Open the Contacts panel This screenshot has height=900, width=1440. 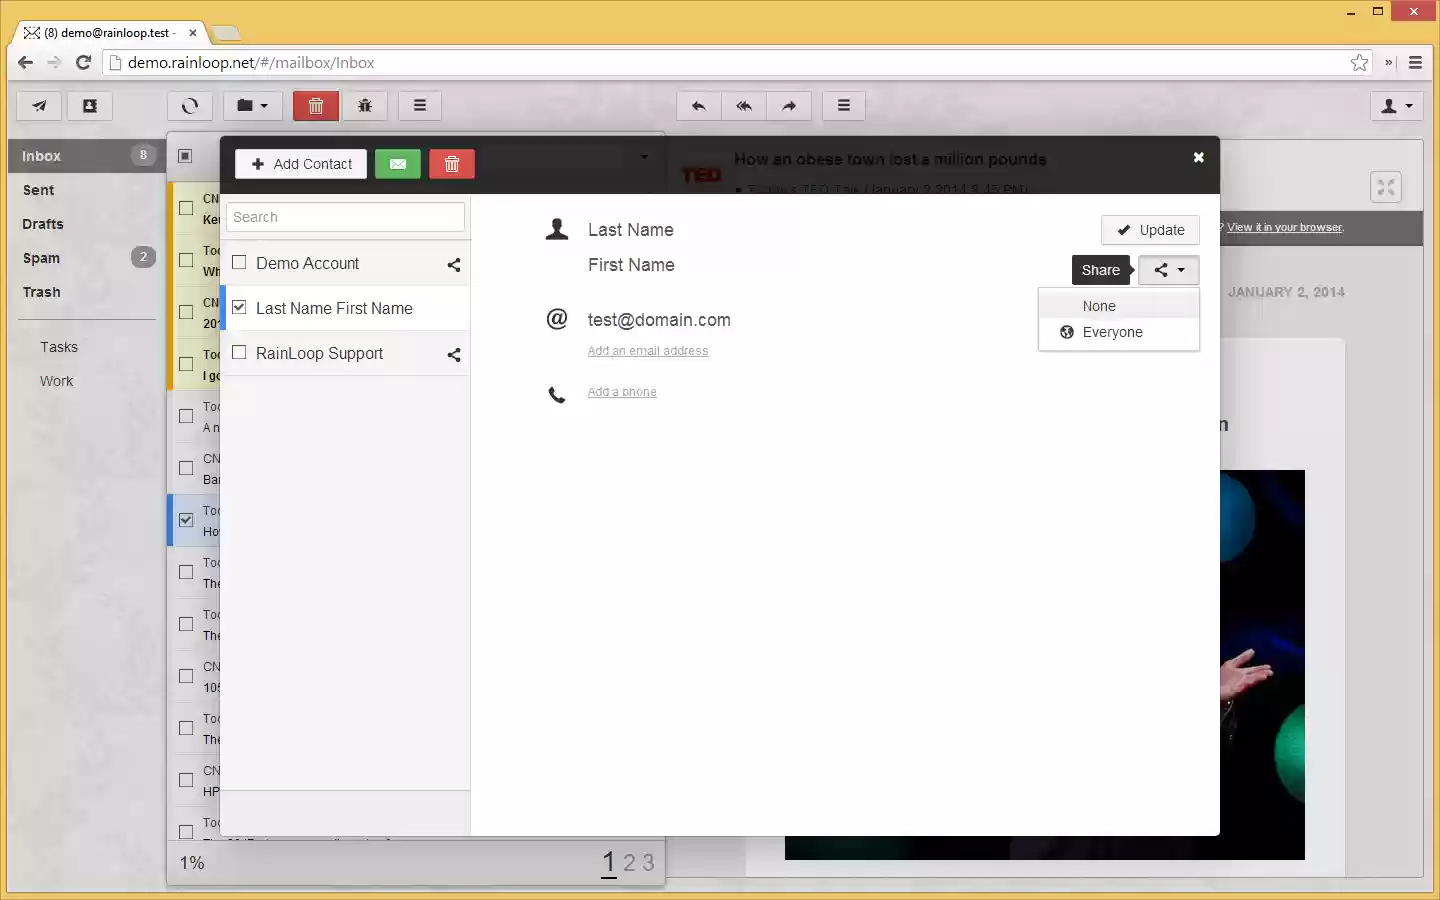(90, 106)
